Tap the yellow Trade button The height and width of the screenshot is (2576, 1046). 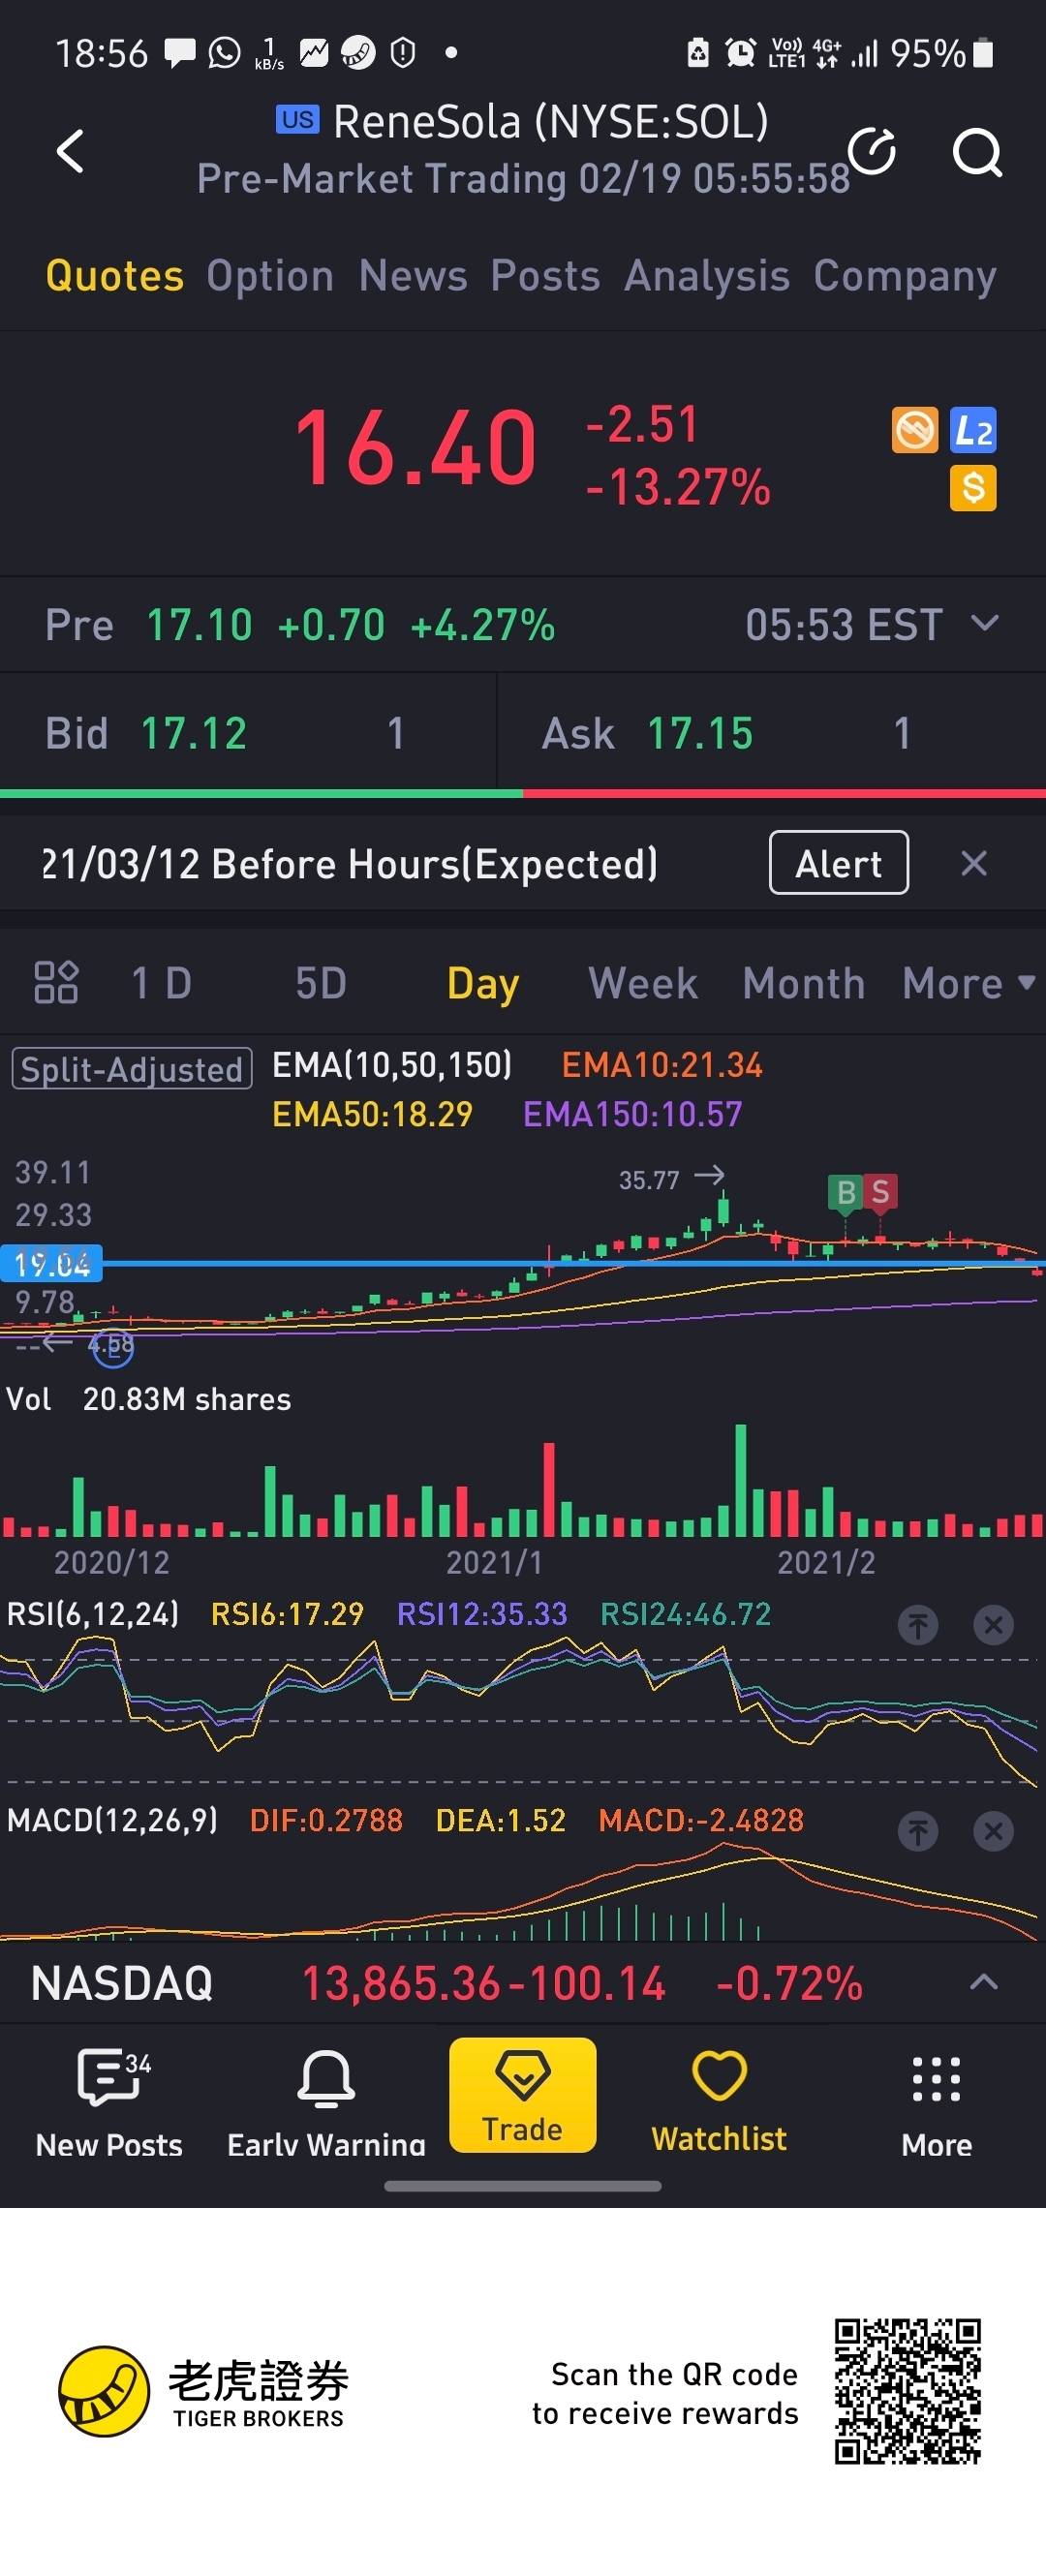pos(522,2096)
